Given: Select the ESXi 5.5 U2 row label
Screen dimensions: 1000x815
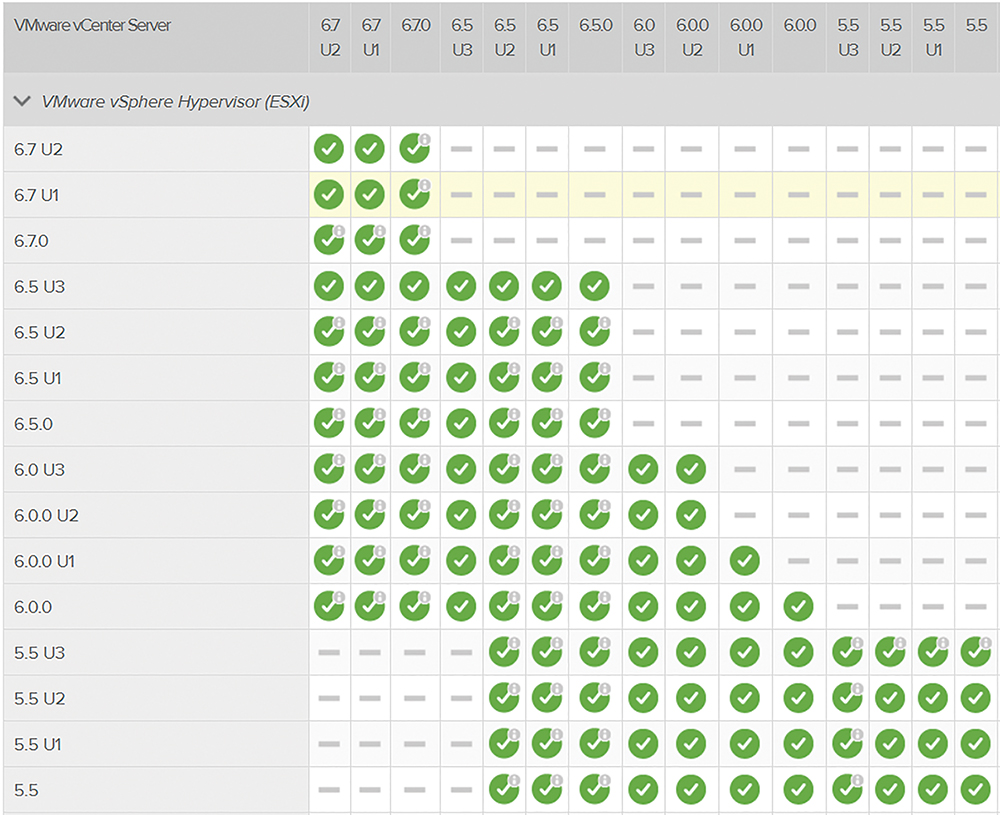Looking at the screenshot, I should coord(40,699).
